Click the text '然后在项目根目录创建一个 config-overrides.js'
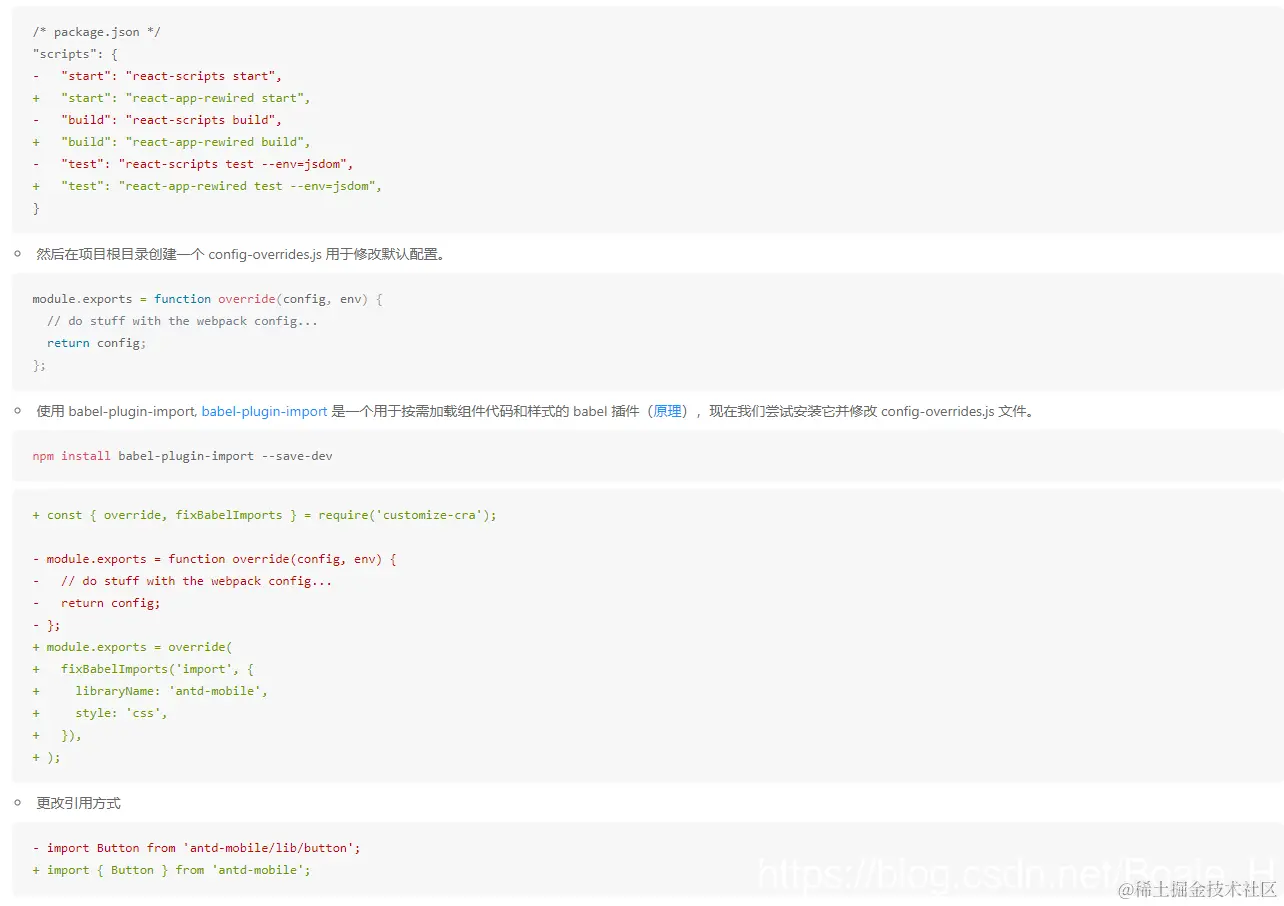 (179, 254)
